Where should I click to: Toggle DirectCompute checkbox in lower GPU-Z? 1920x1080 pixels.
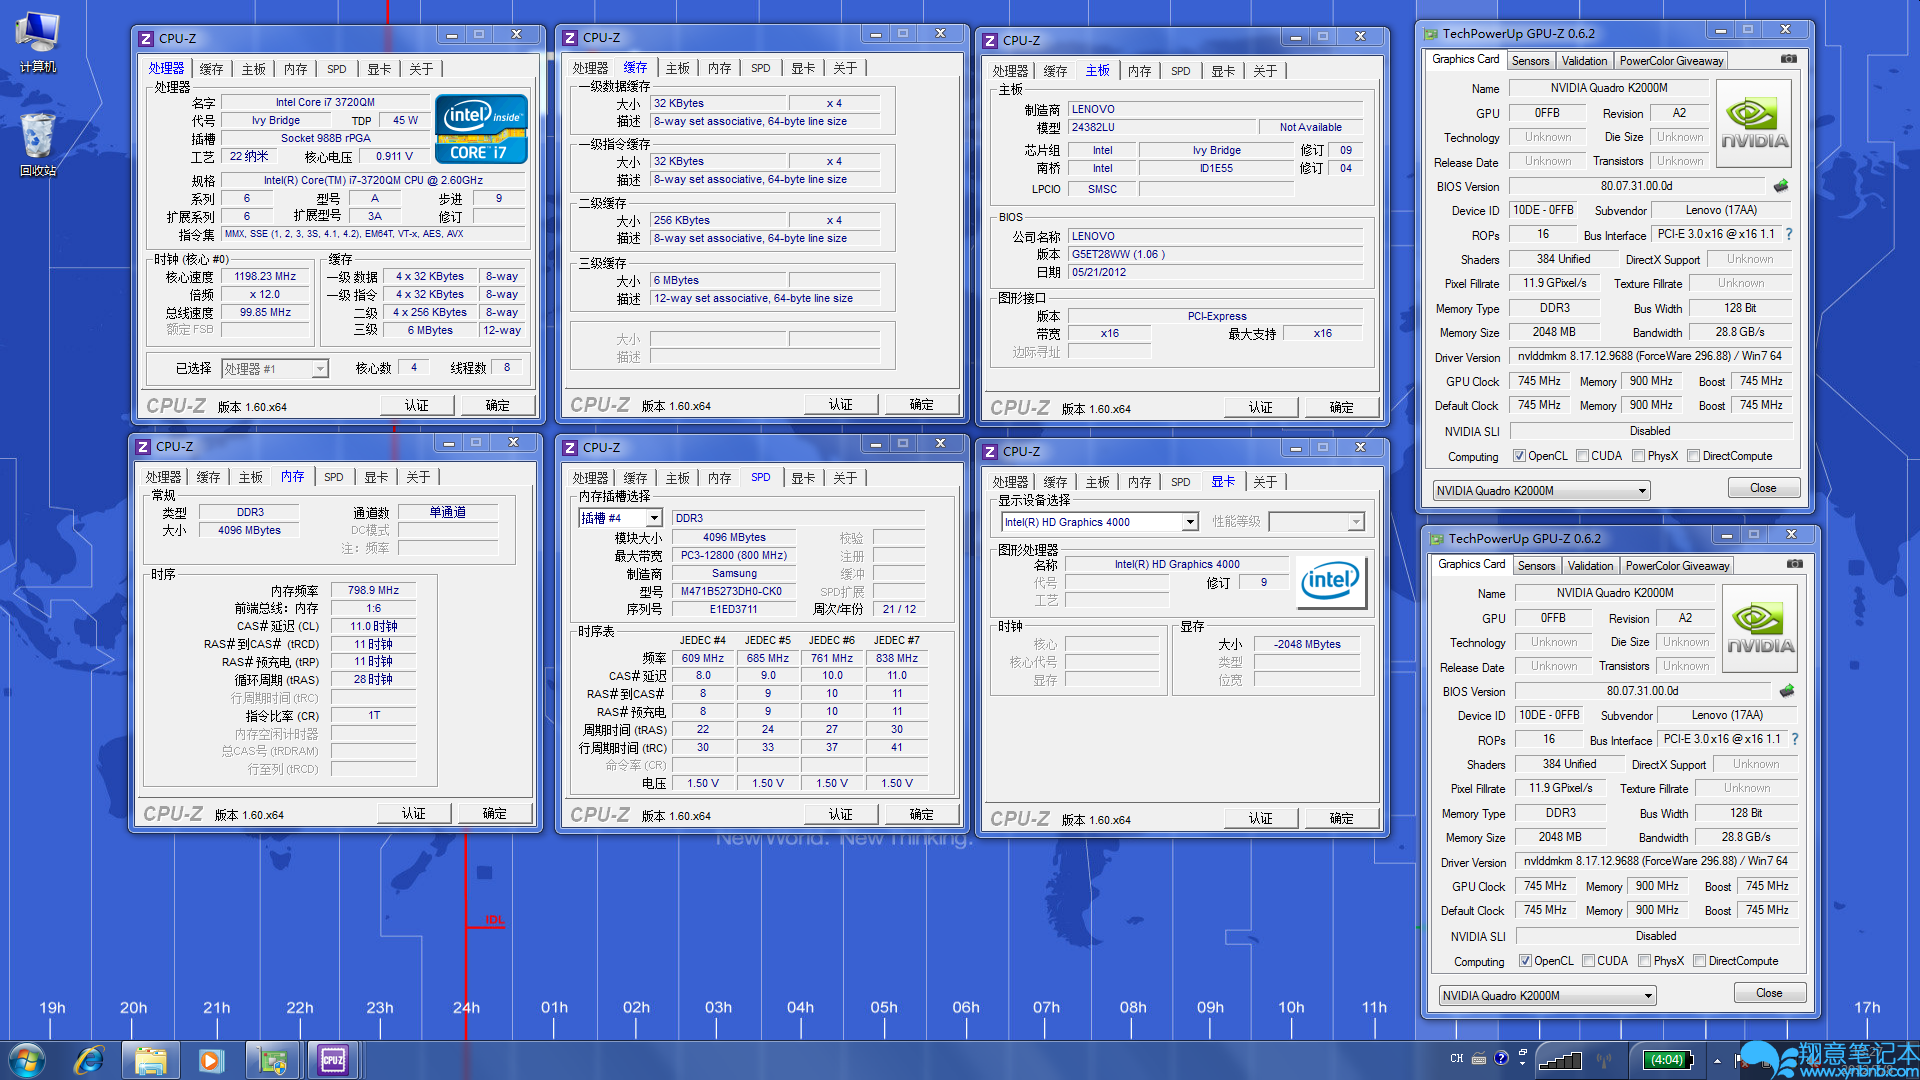point(1699,961)
